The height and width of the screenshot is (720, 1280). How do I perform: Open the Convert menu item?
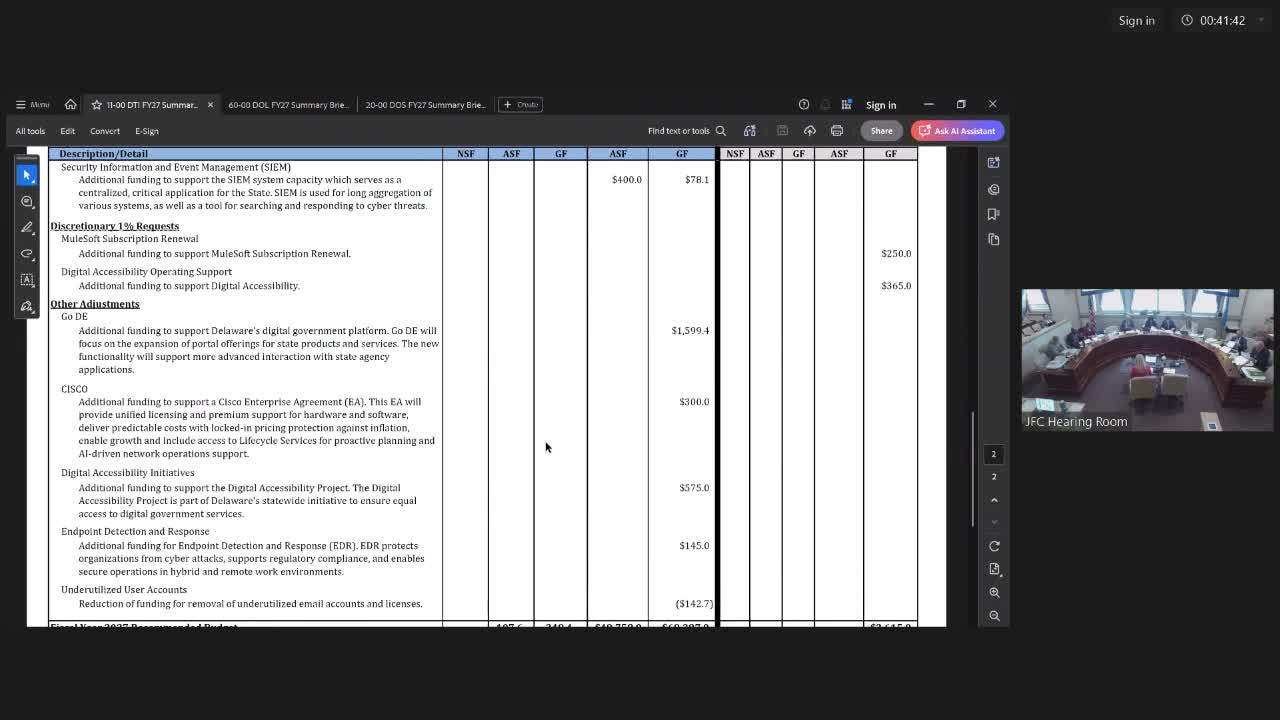pos(105,131)
